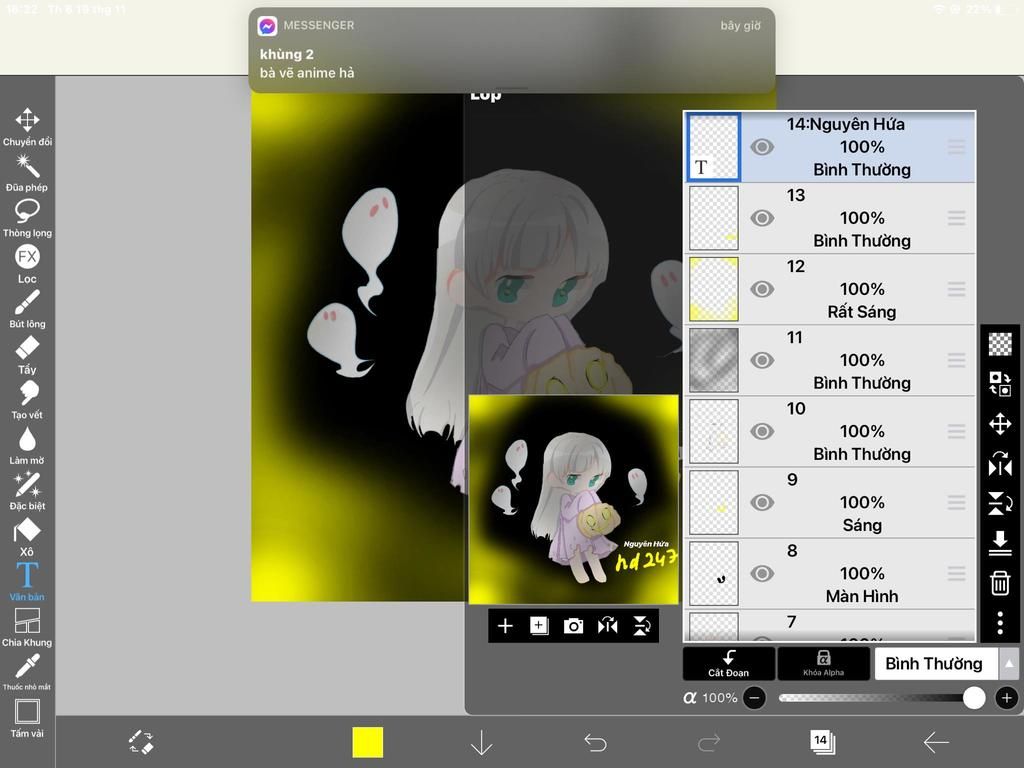Open the yellow current color swatch
Screen dimensions: 1024x768
368,743
